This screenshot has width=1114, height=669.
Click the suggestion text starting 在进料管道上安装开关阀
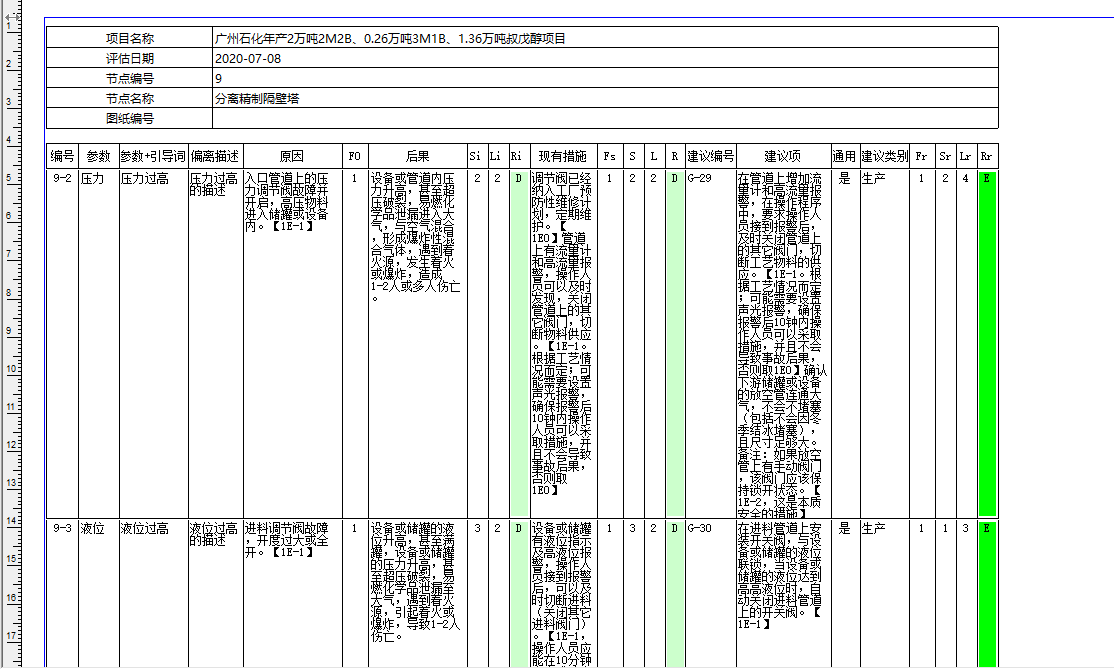click(780, 576)
